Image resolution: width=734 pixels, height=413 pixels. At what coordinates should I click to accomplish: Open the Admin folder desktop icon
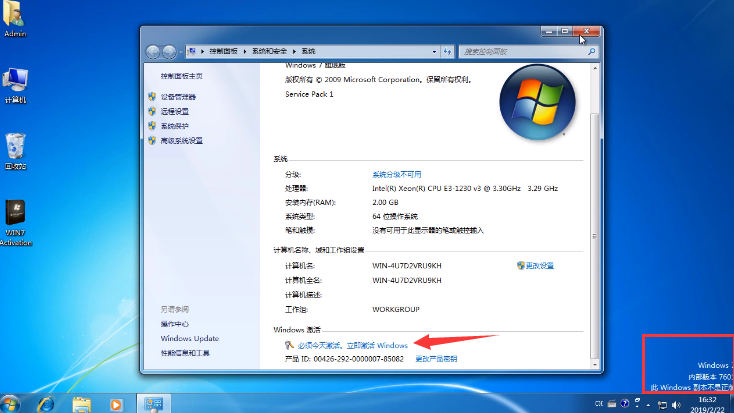14,18
